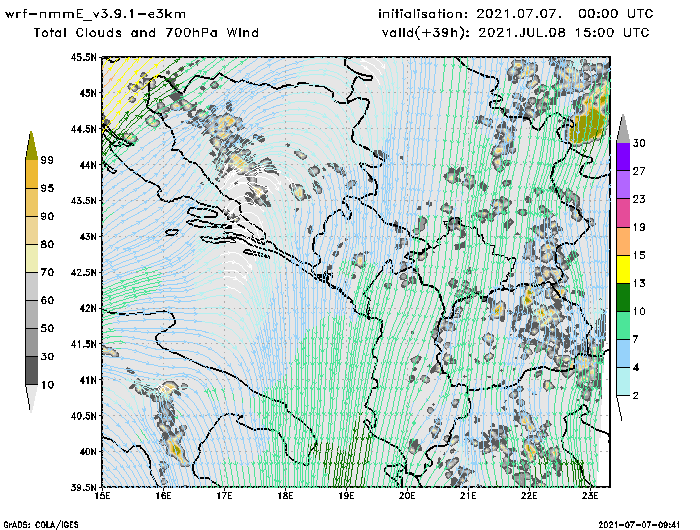Pick the dark green 10–13 wind swatch

pos(623,297)
